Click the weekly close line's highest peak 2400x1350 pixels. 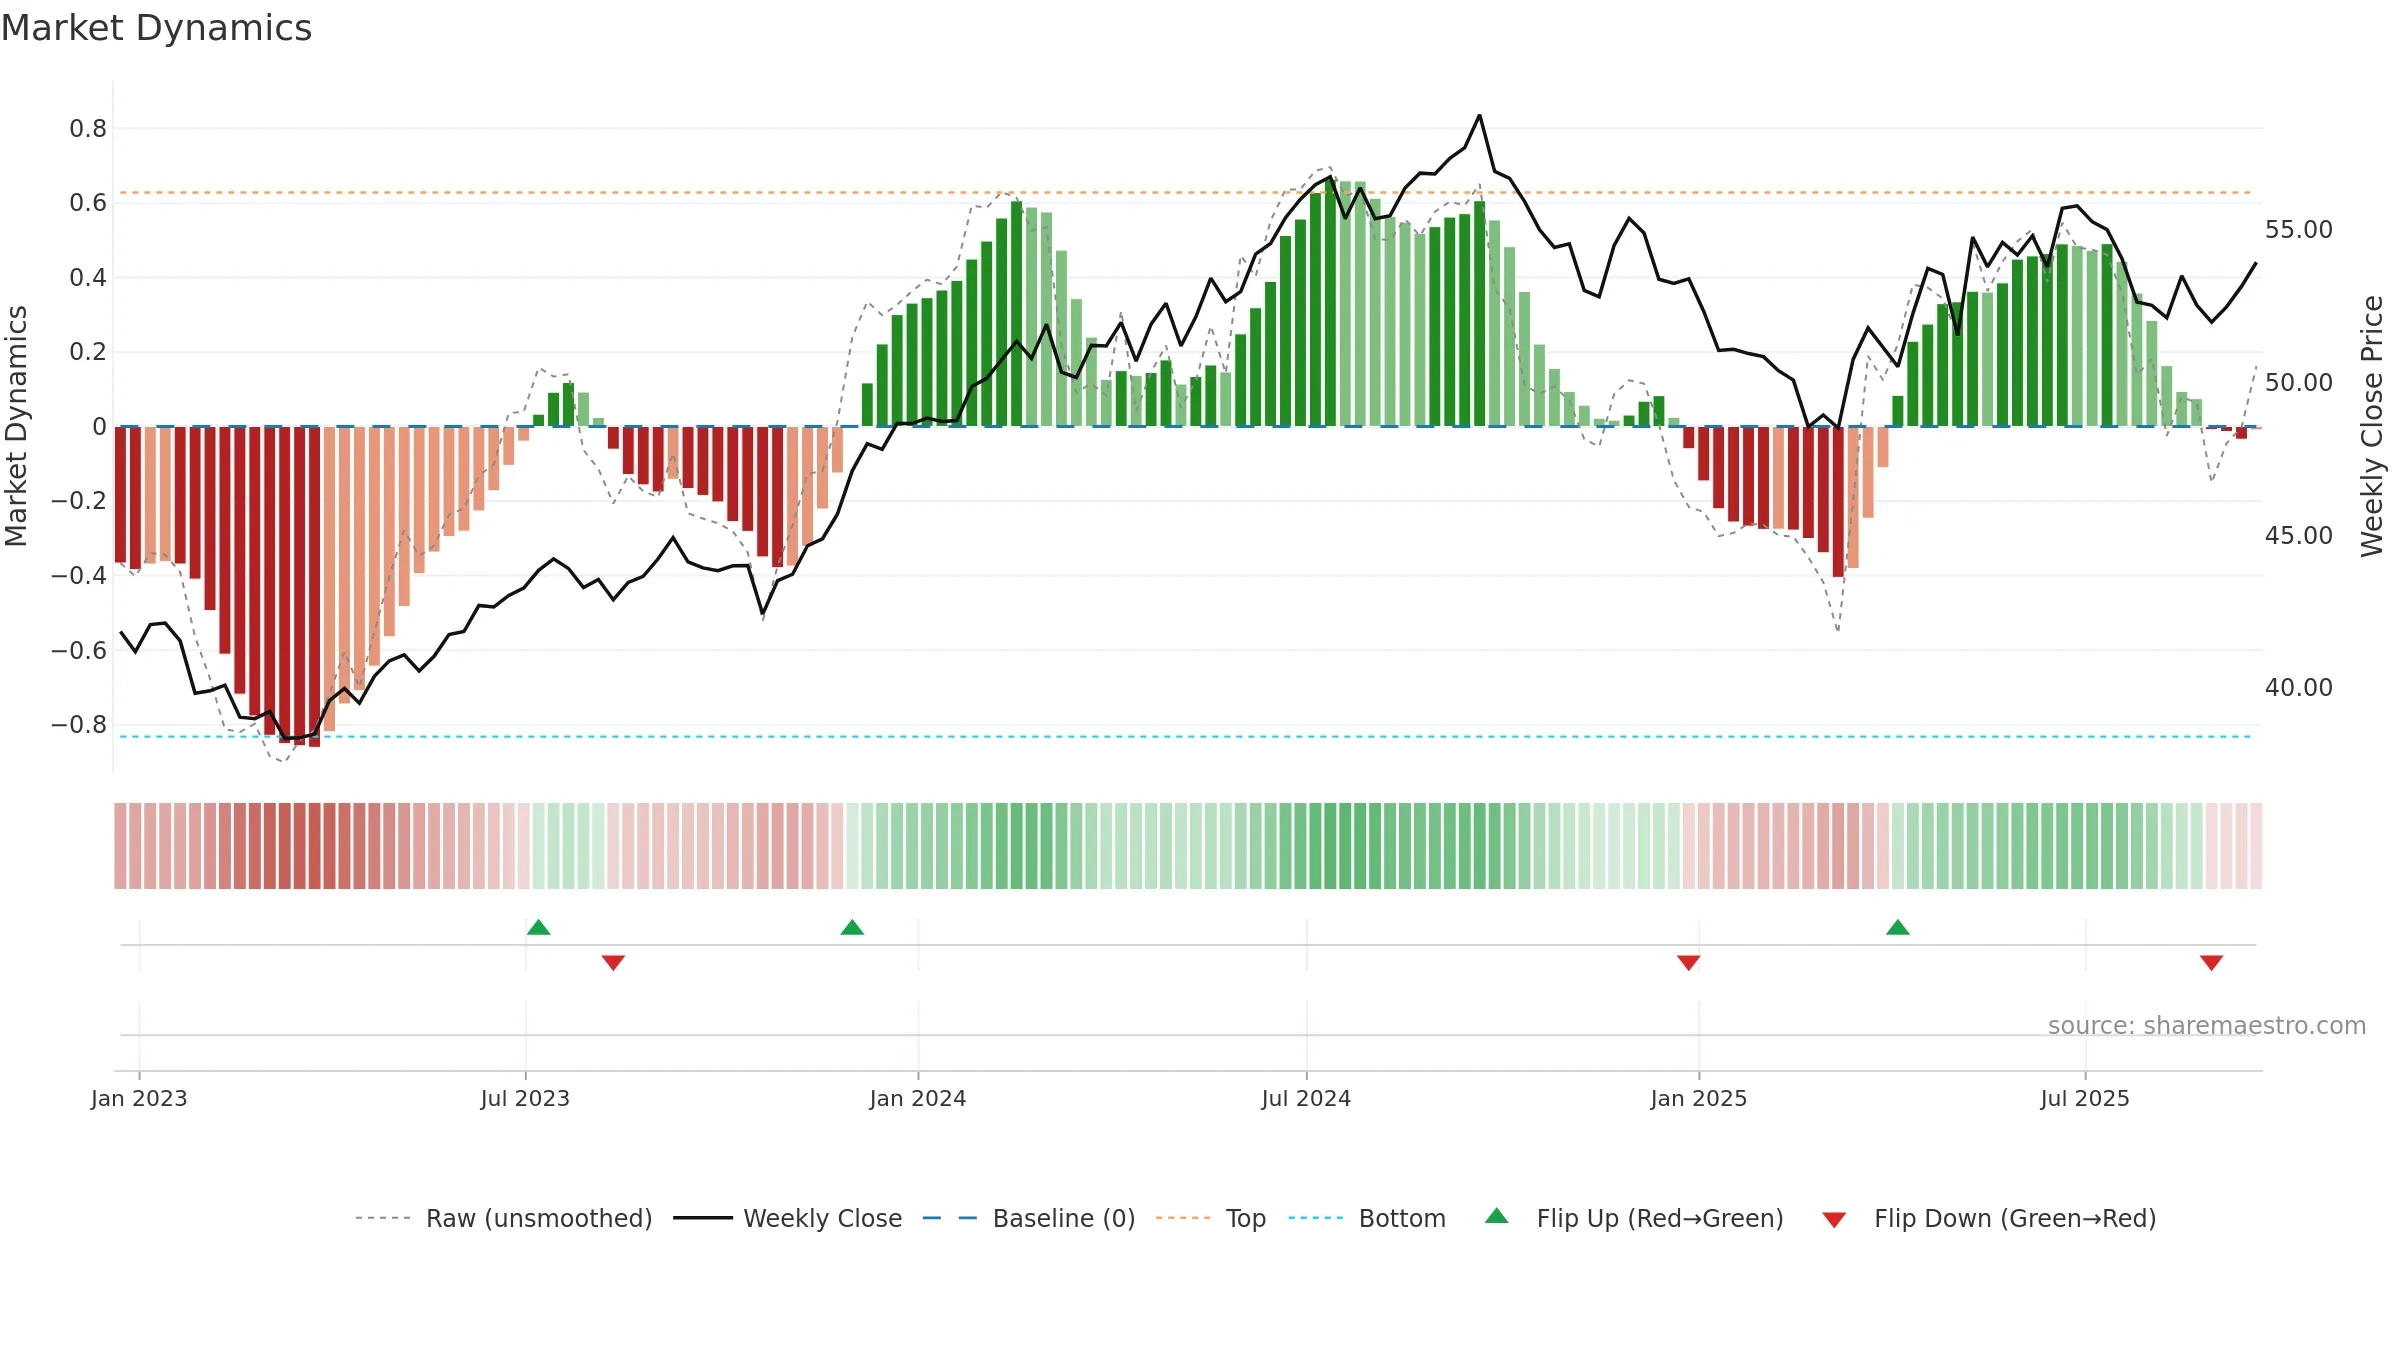click(1479, 116)
